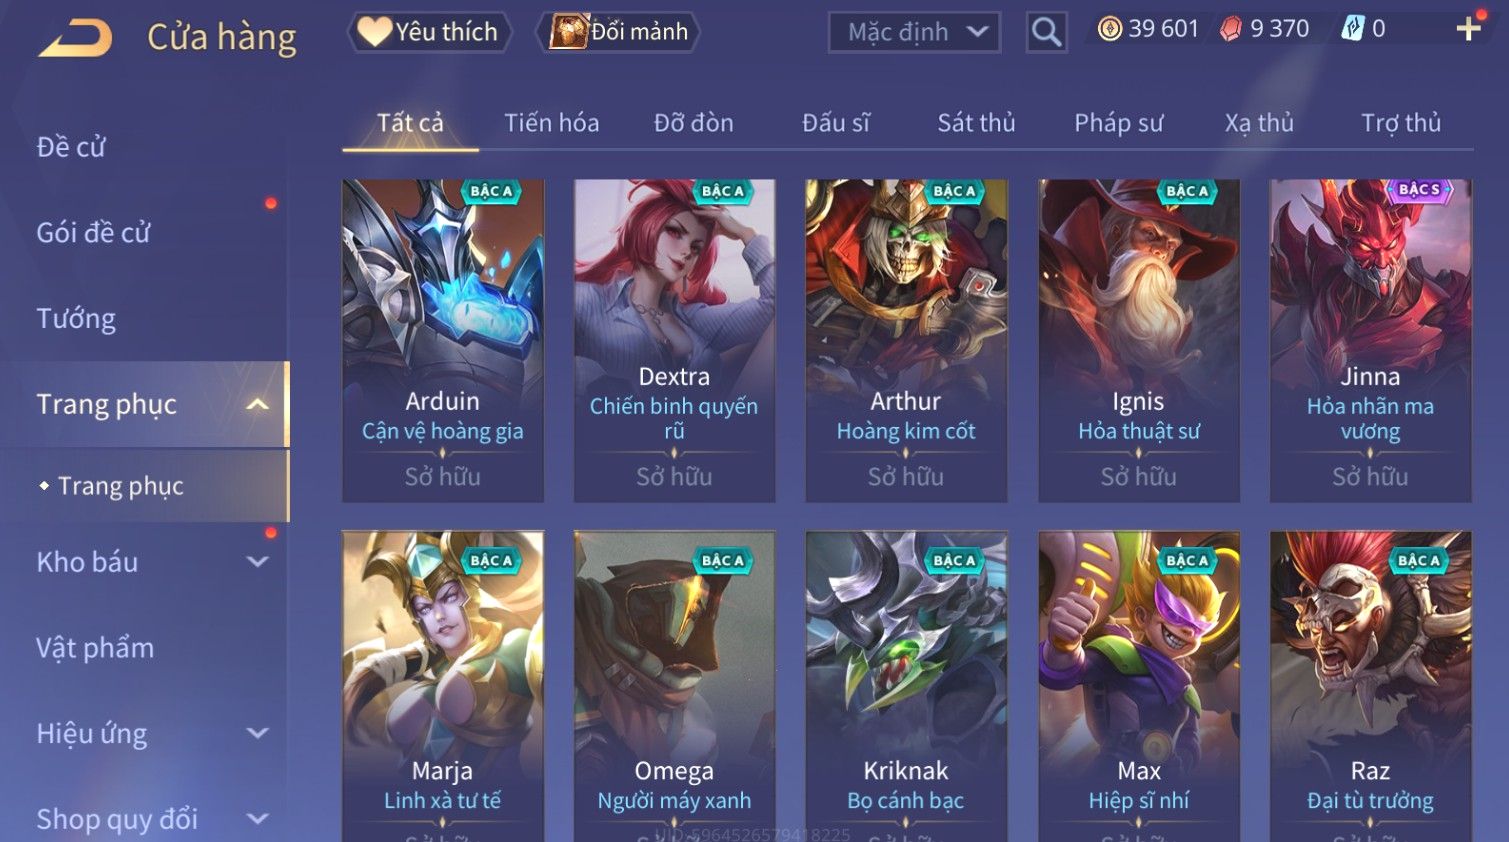This screenshot has height=842, width=1509.
Task: Tap the back arrow icon
Action: 76,39
